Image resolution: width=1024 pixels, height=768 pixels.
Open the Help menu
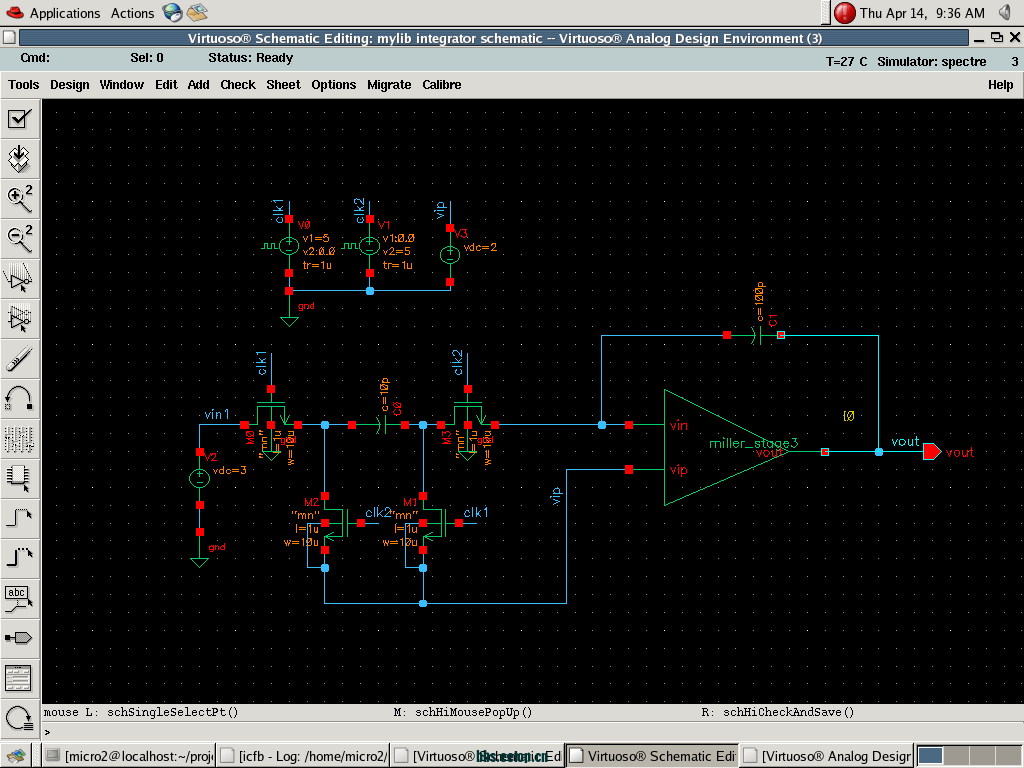pos(1000,85)
